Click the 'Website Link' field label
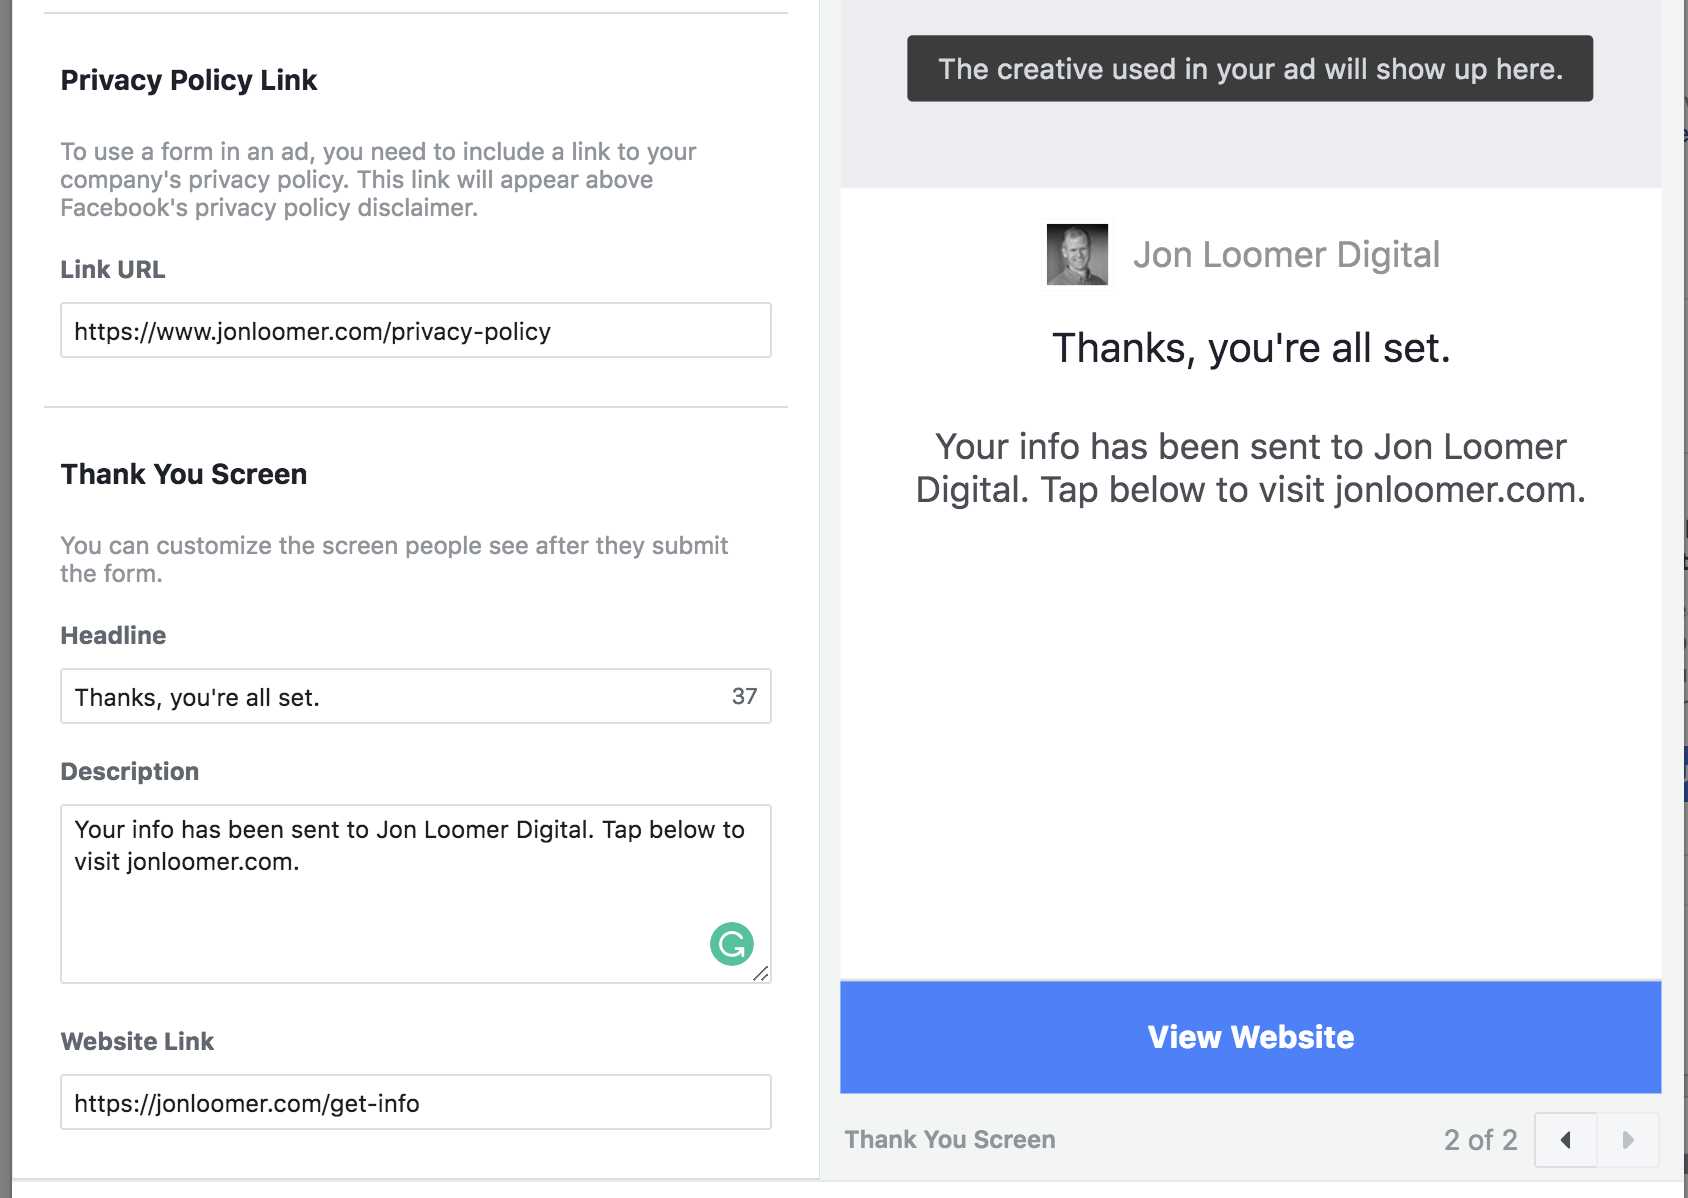1688x1198 pixels. [x=137, y=1042]
